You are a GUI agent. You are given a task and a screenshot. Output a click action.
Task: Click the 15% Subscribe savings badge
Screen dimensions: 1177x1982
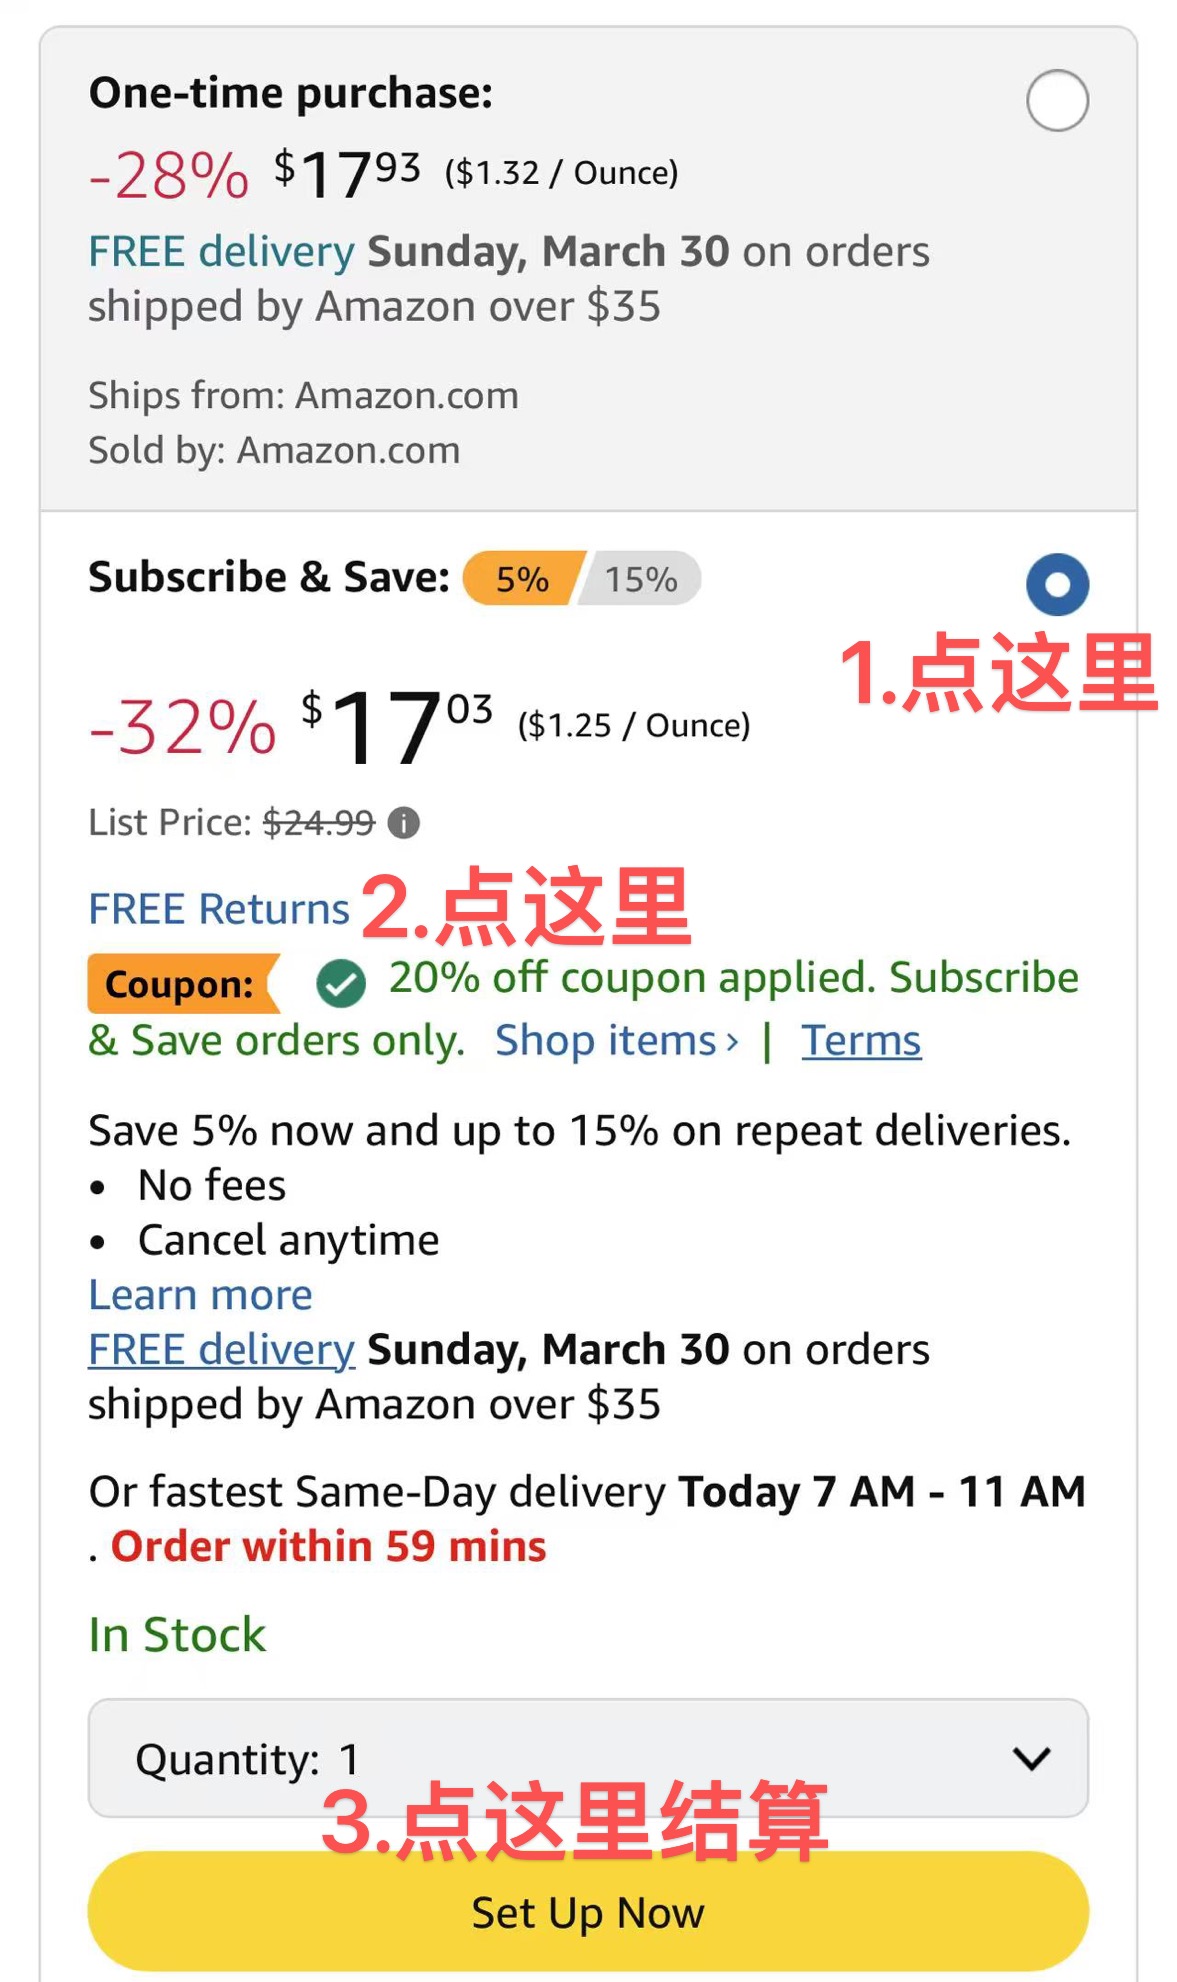pos(642,579)
